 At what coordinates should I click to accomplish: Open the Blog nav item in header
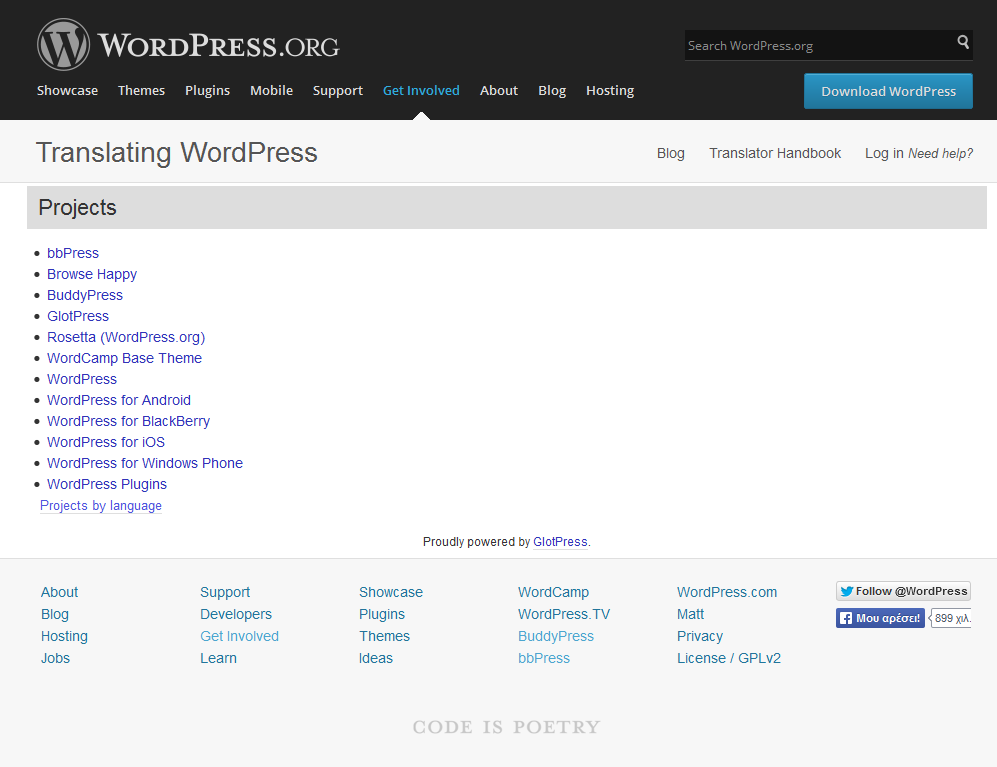point(552,90)
